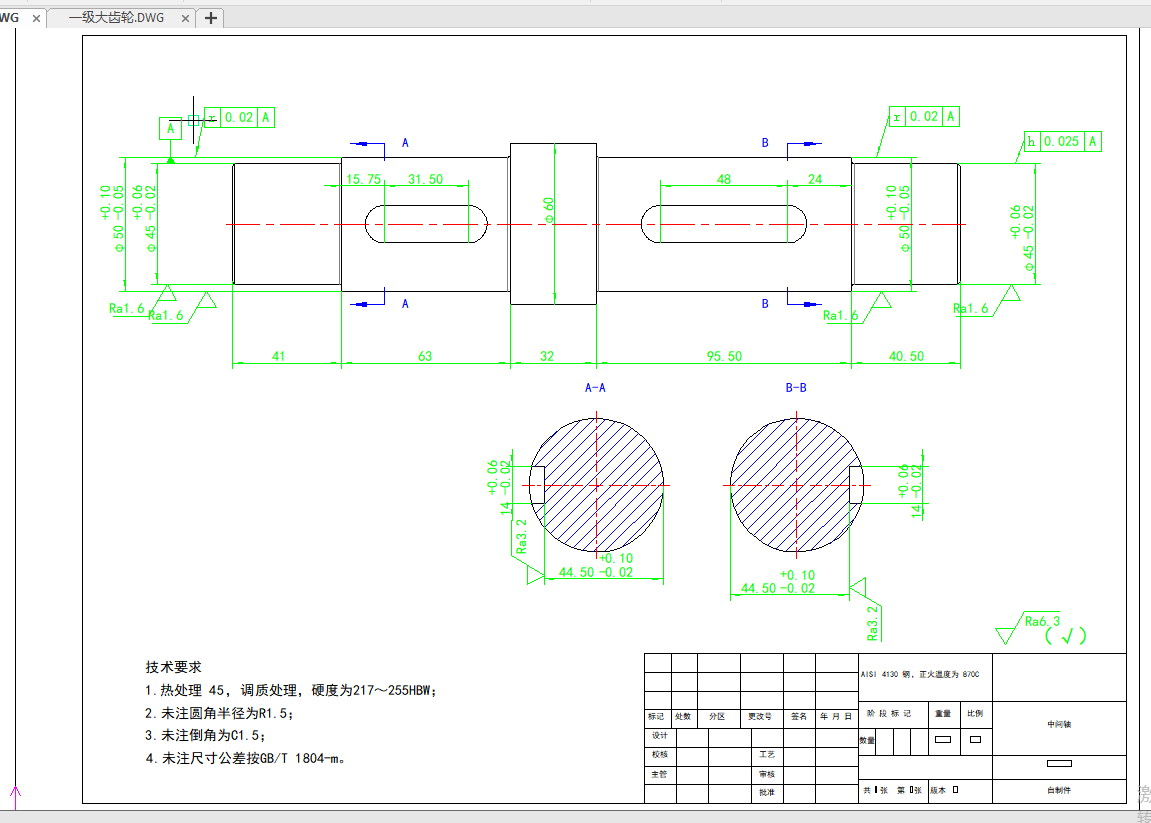The width and height of the screenshot is (1151, 823).
Task: Select the 31.50 keyway dimension
Action: 426,180
